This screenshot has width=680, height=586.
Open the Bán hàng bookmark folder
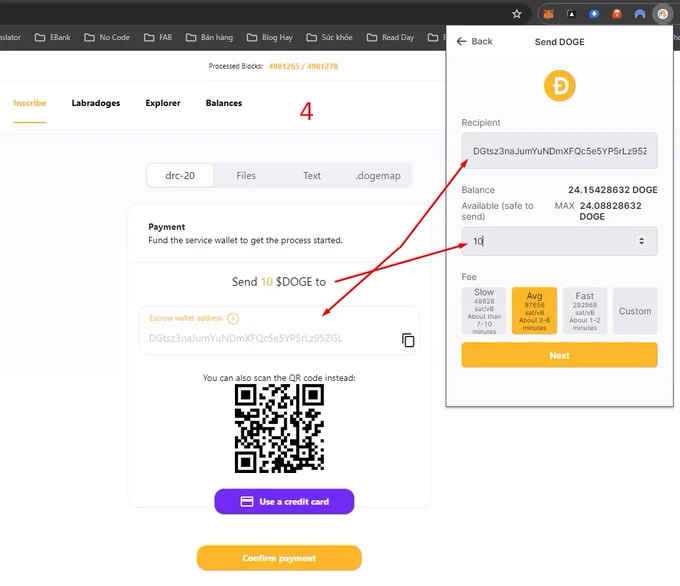pos(209,37)
